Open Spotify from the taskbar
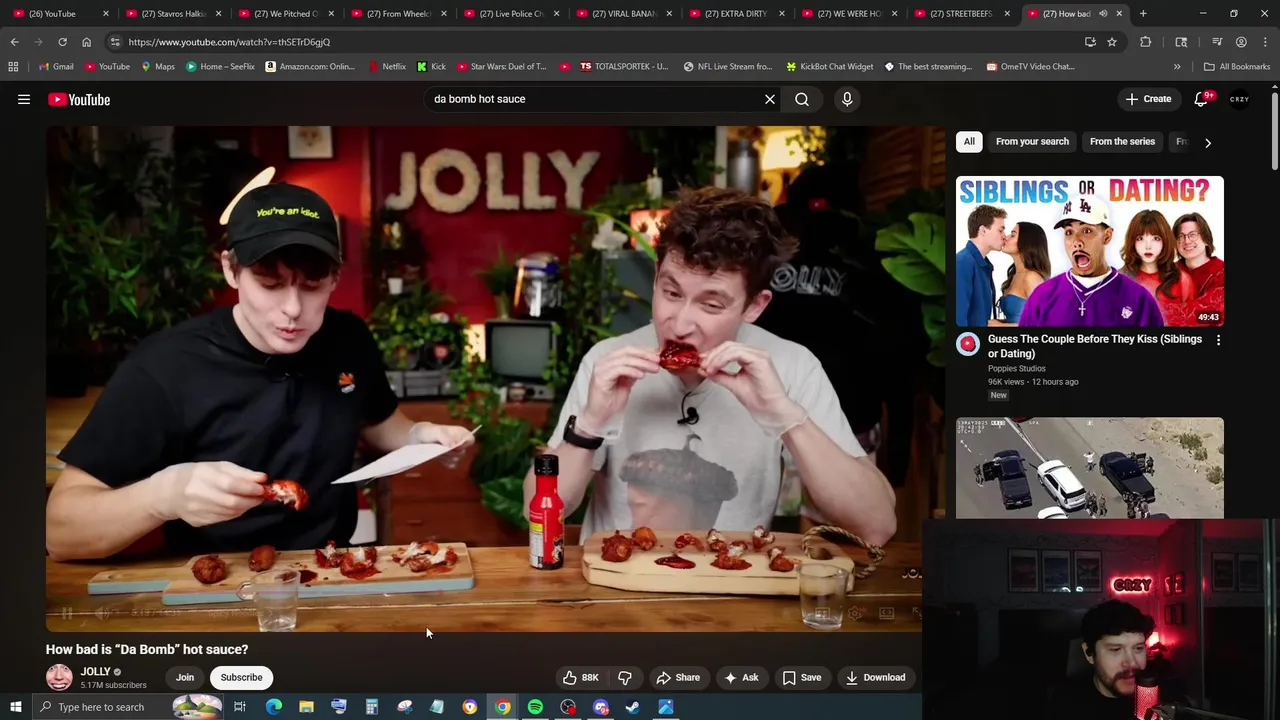This screenshot has width=1280, height=720. [x=535, y=707]
